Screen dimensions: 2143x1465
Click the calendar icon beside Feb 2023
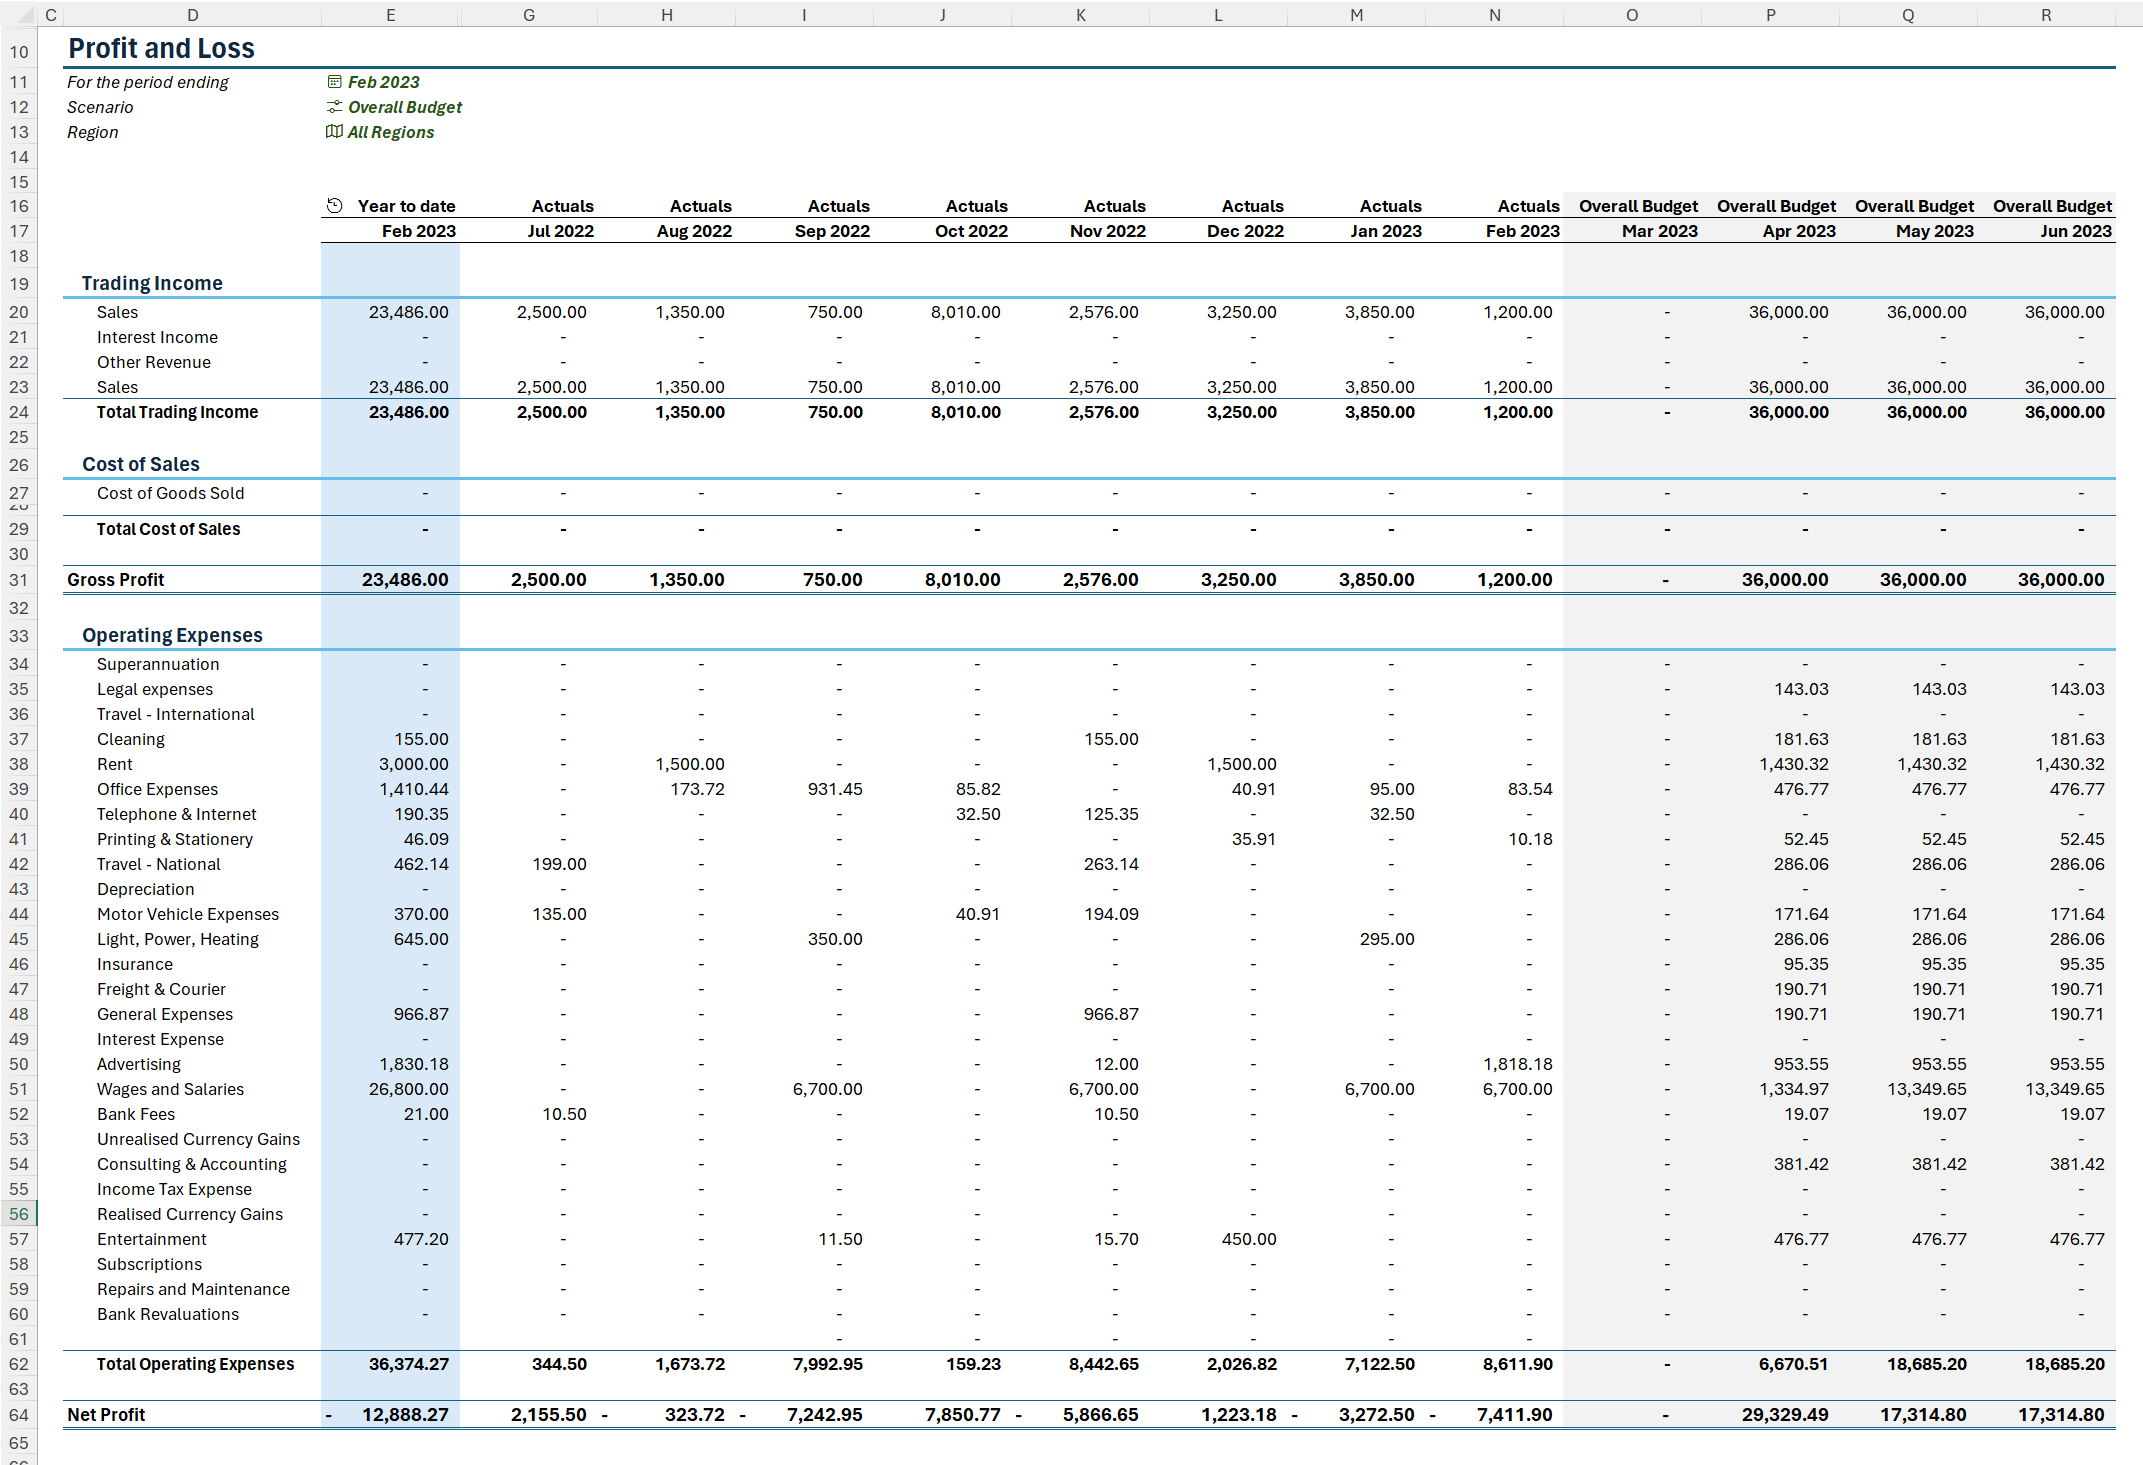[334, 82]
